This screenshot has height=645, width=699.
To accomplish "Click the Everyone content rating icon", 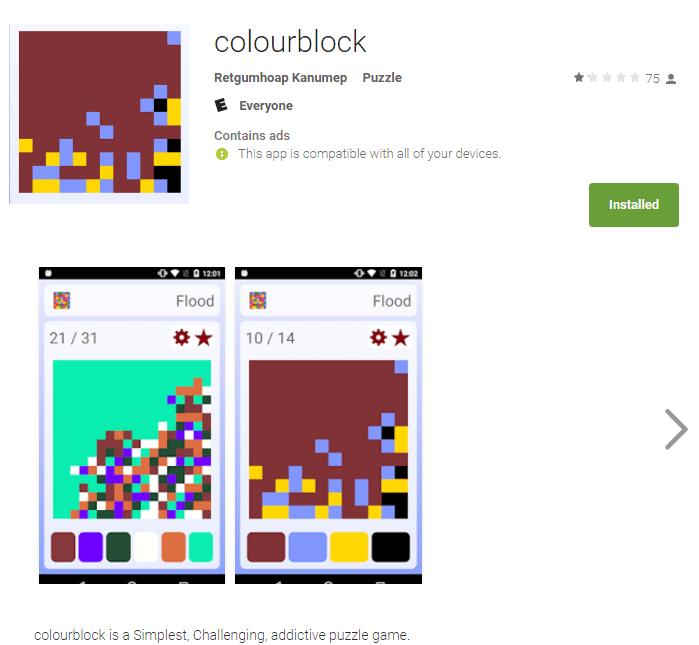I will click(221, 106).
